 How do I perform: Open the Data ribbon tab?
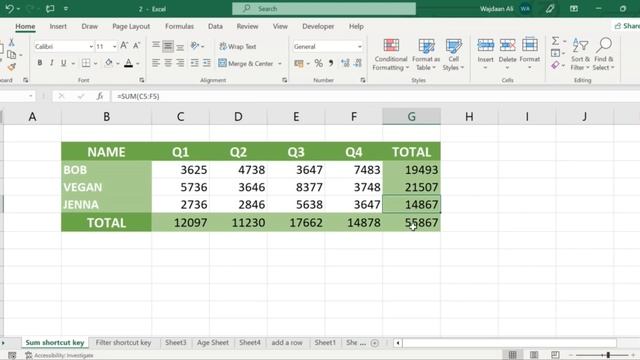pos(215,26)
